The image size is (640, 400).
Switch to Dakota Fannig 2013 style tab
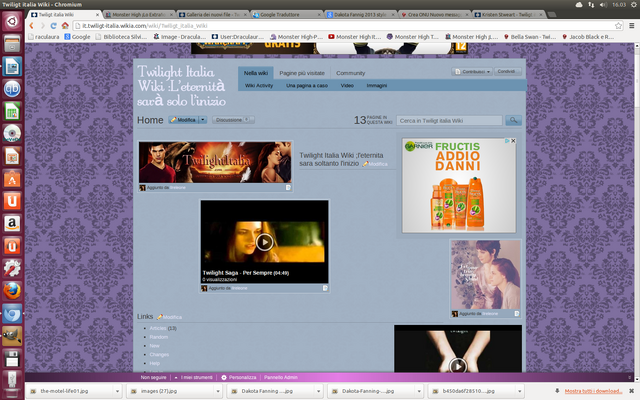pos(360,14)
